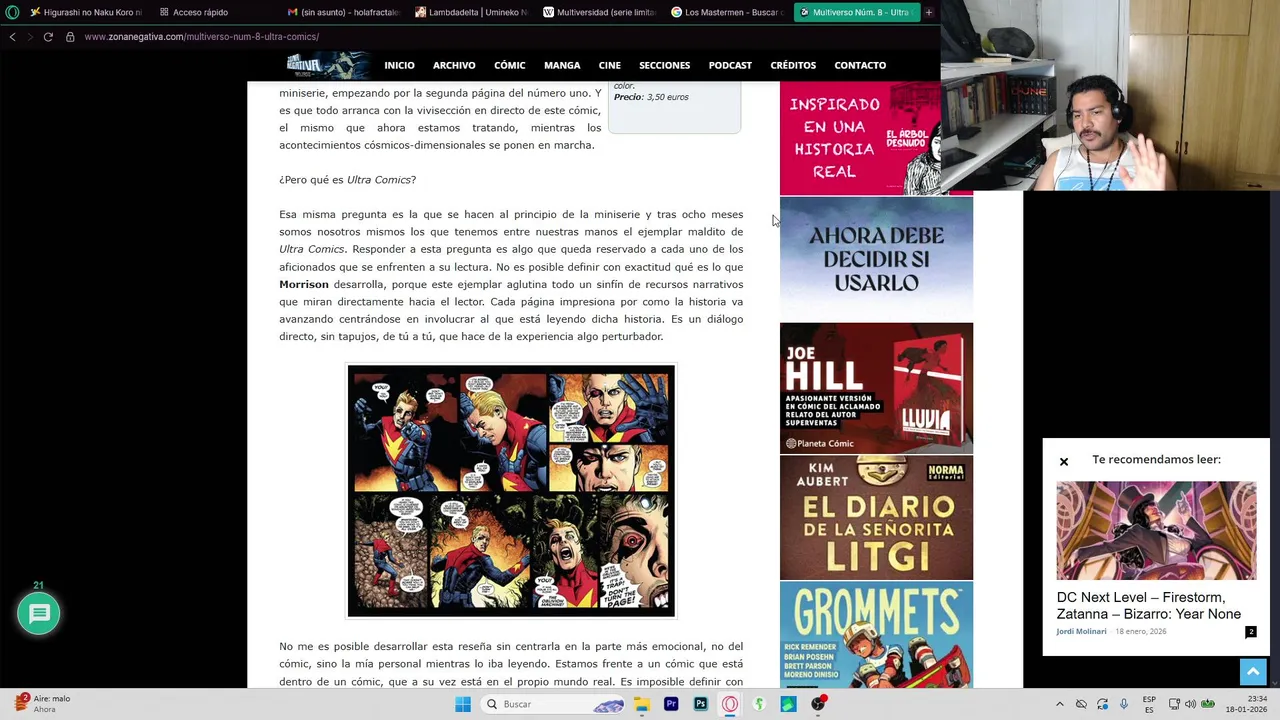Switch to the Lambdadelta Umineko tab
Viewport: 1280px width, 720px height.
[x=470, y=12]
